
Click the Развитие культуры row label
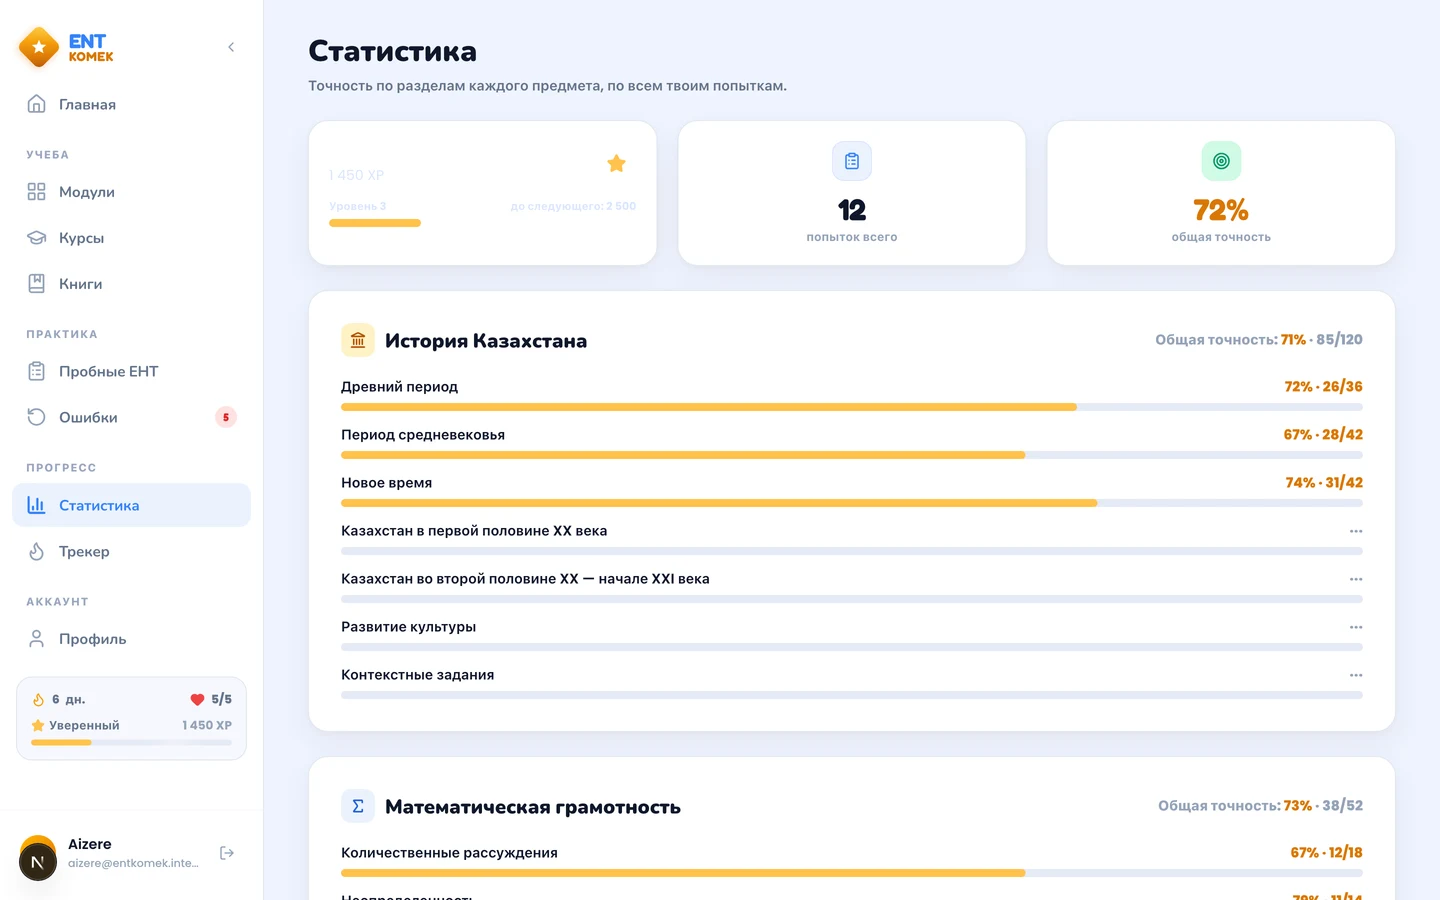(408, 627)
